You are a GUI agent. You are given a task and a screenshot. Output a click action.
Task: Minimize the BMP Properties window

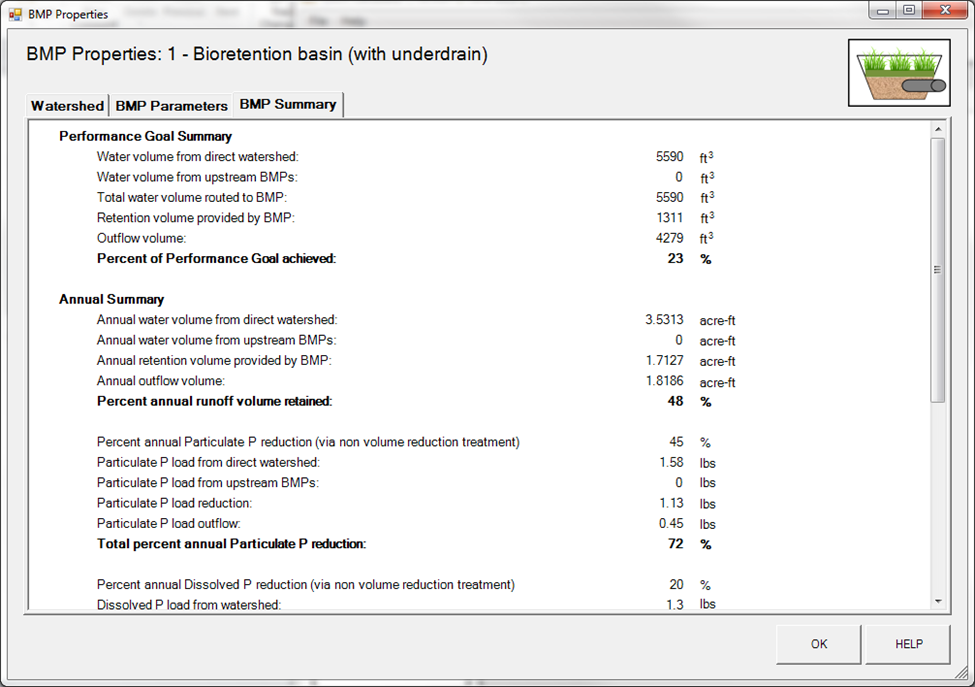(x=882, y=11)
